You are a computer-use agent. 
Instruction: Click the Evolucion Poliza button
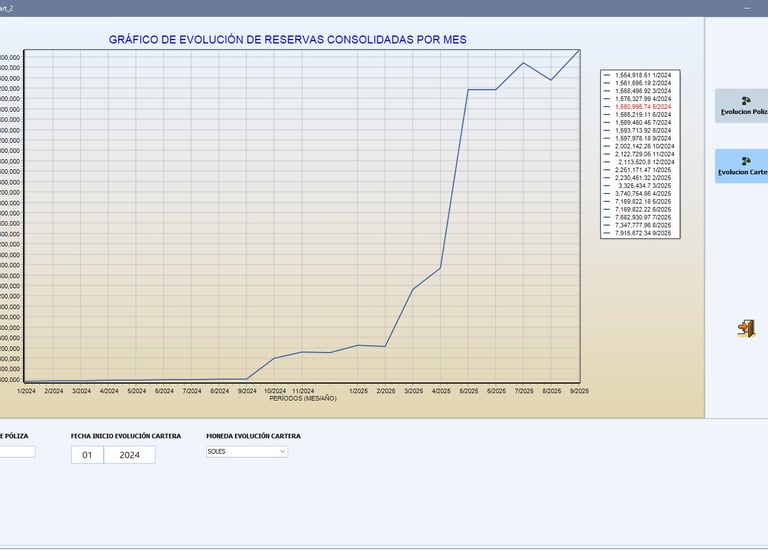pos(741,106)
